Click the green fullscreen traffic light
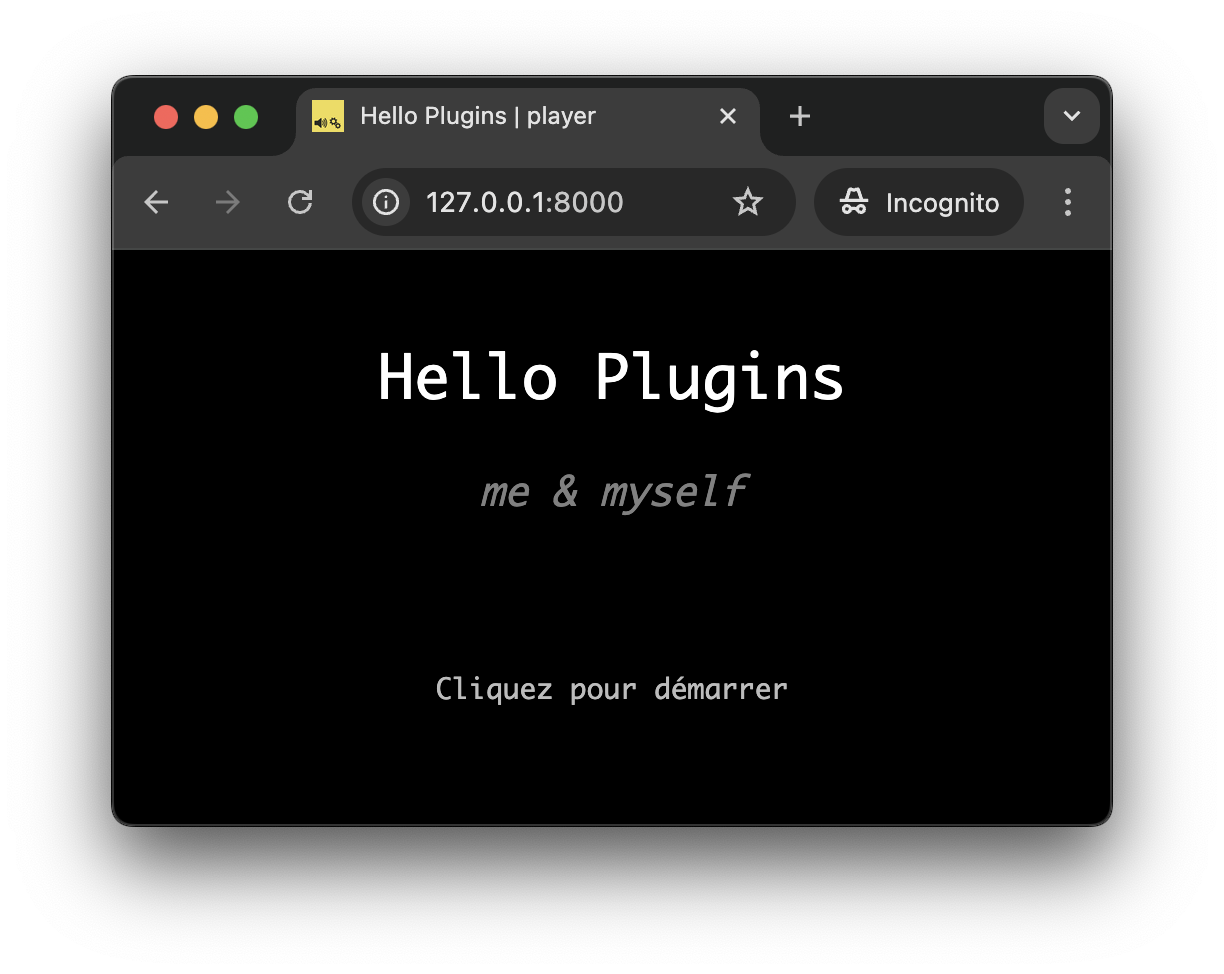This screenshot has height=974, width=1224. (246, 116)
